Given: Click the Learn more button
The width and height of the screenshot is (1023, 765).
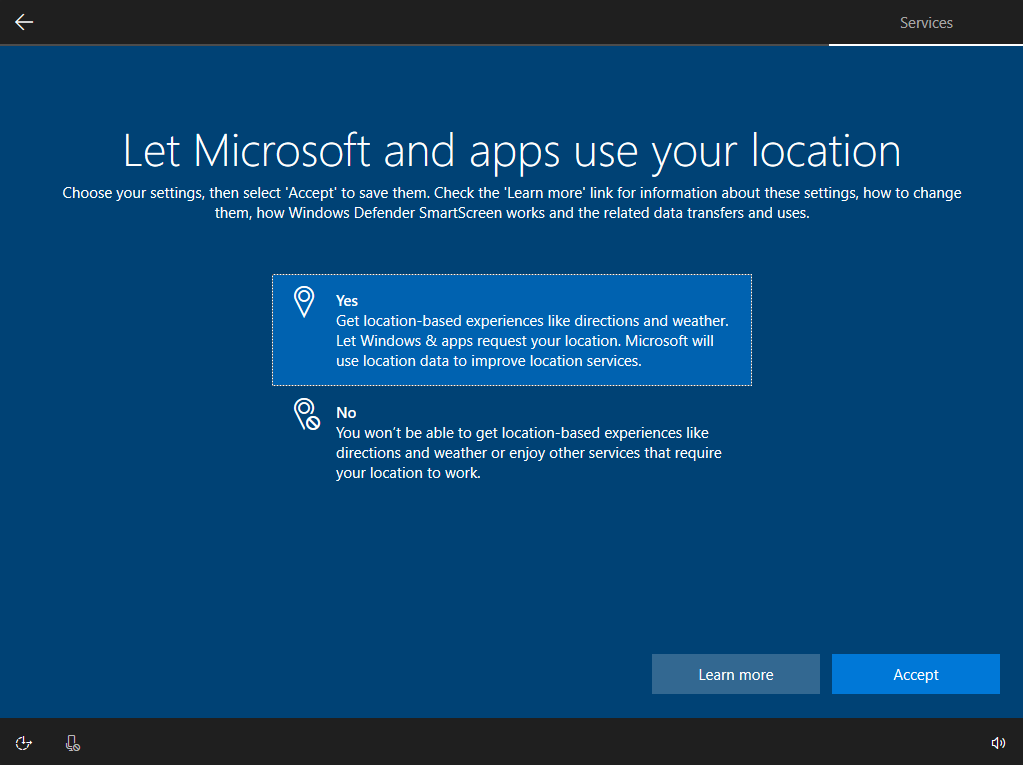Looking at the screenshot, I should click(736, 674).
